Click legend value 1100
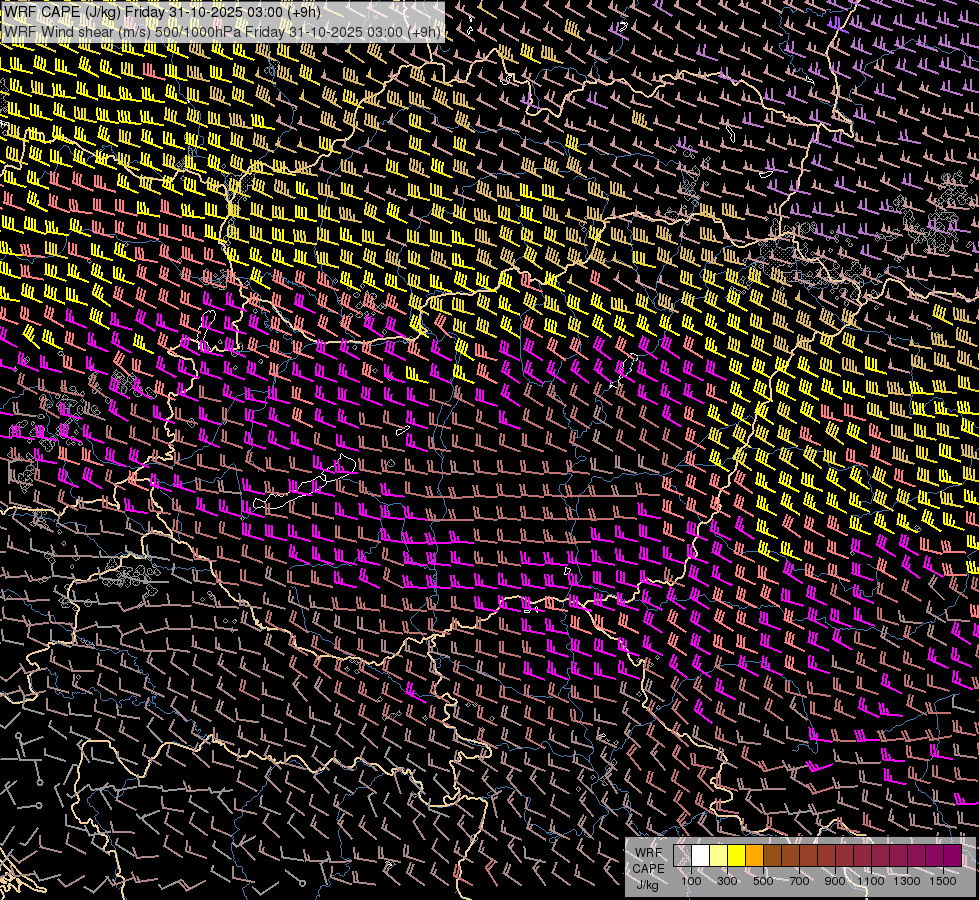Screen dimensions: 979x900 [x=871, y=881]
